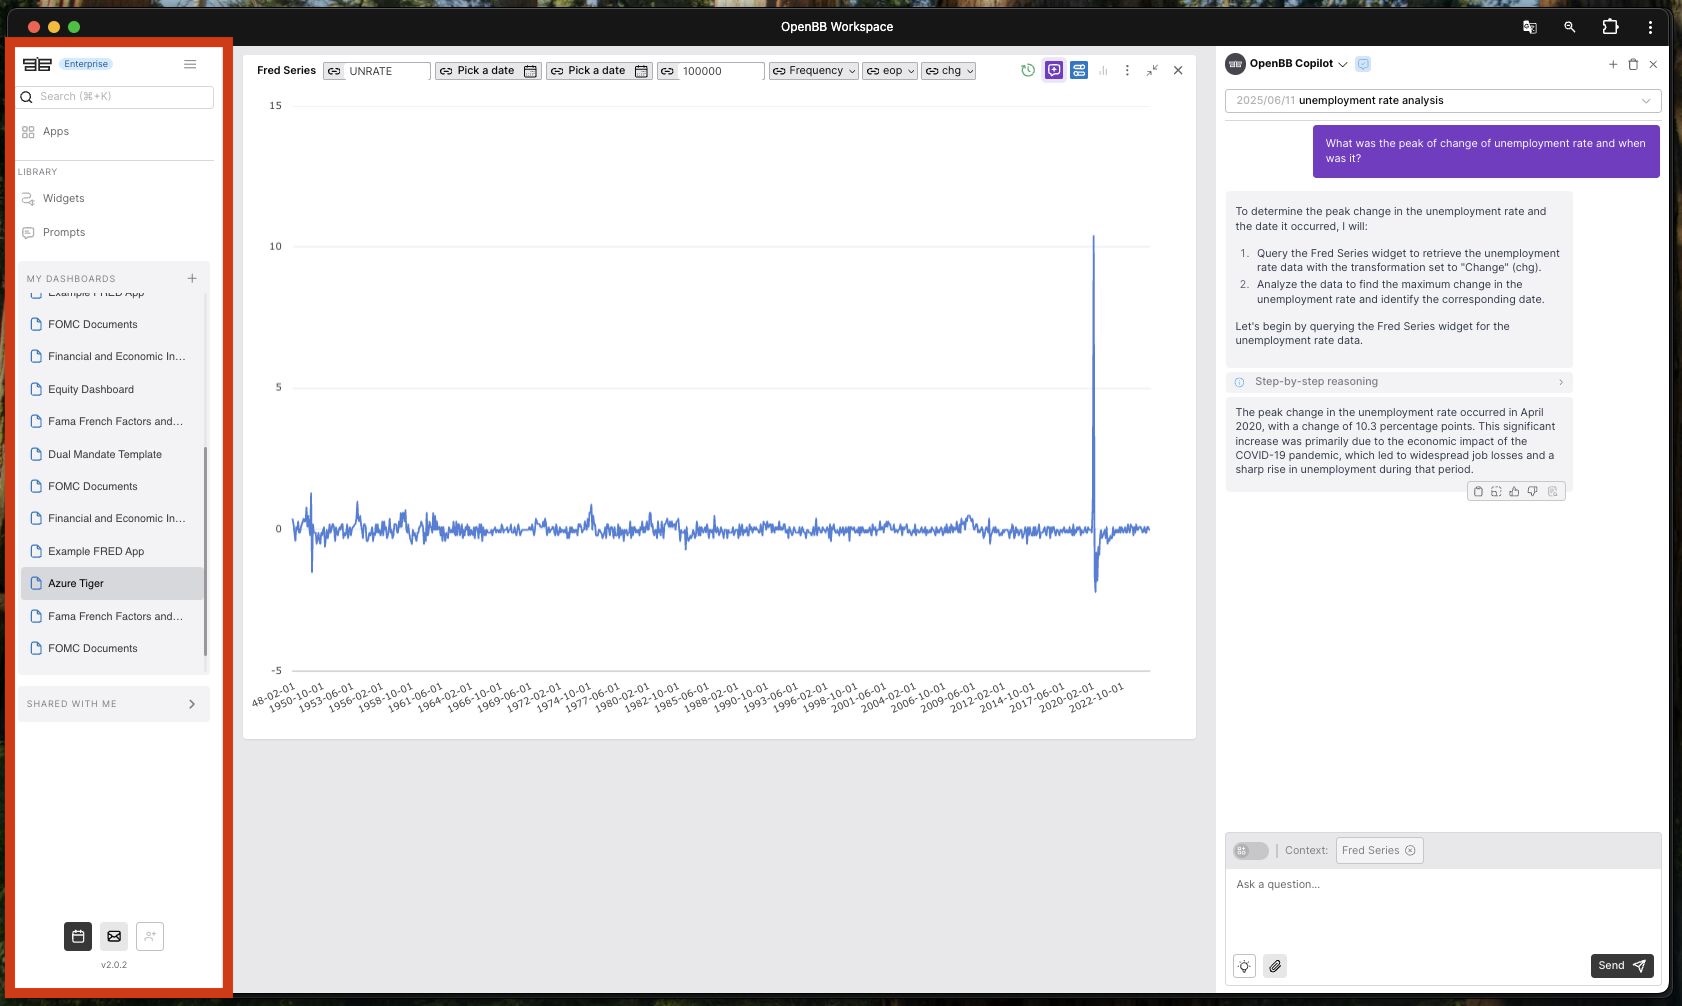Screen dimensions: 1682x1006
Task: Click the 100000 limit input field
Action: click(x=721, y=71)
